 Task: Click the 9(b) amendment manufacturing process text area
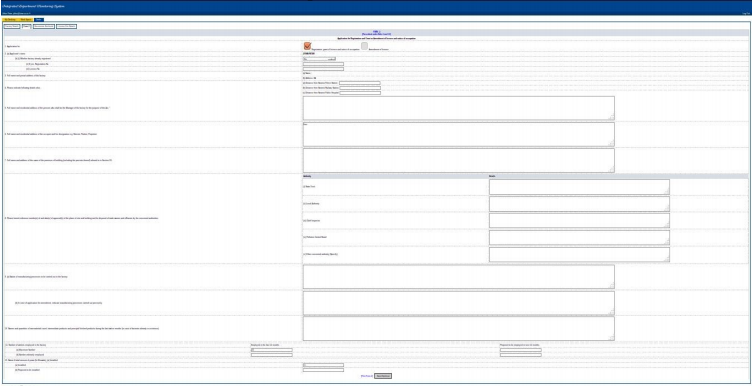[459, 303]
